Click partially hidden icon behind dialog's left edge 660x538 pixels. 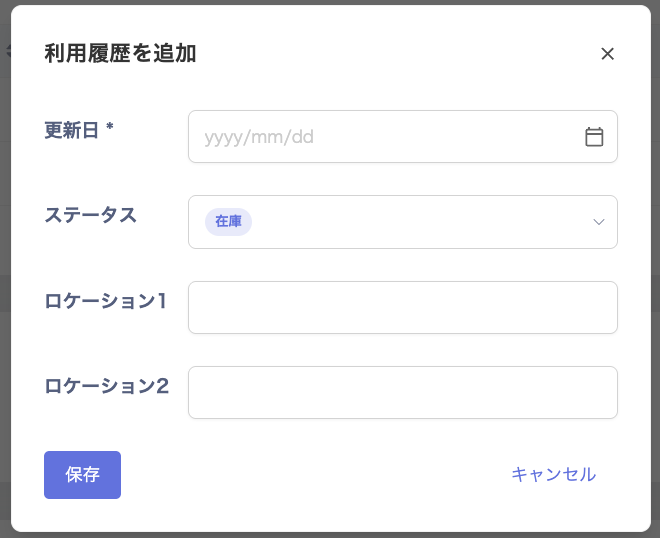pos(7,50)
